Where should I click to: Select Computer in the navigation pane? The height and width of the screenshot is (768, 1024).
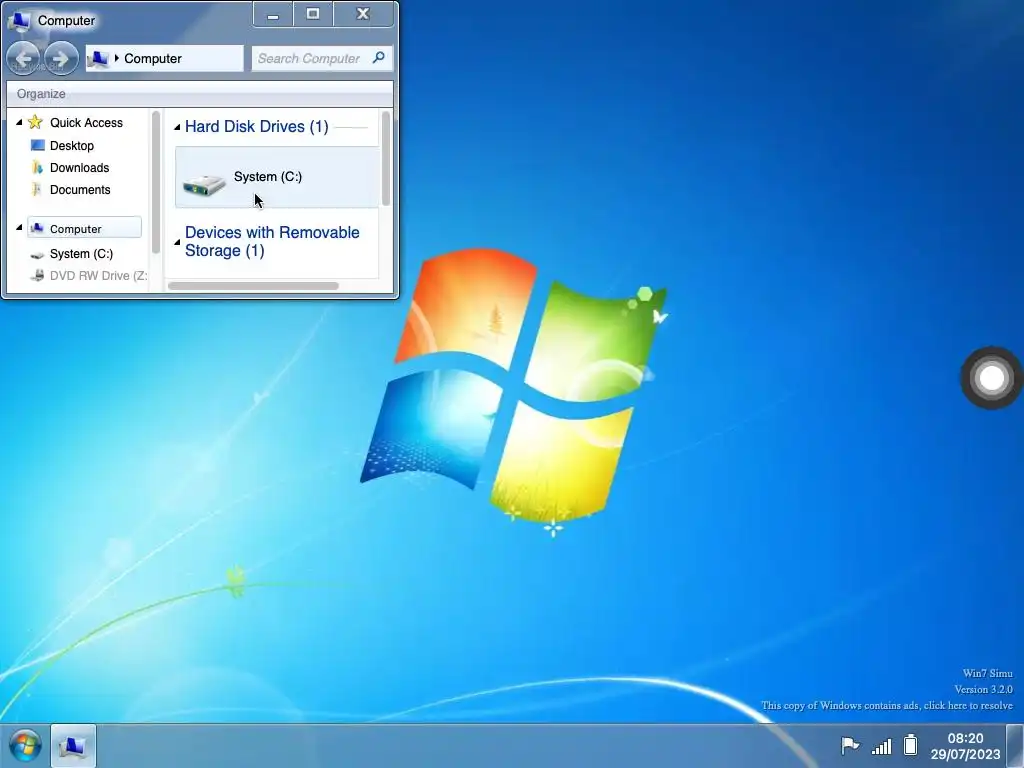84,228
